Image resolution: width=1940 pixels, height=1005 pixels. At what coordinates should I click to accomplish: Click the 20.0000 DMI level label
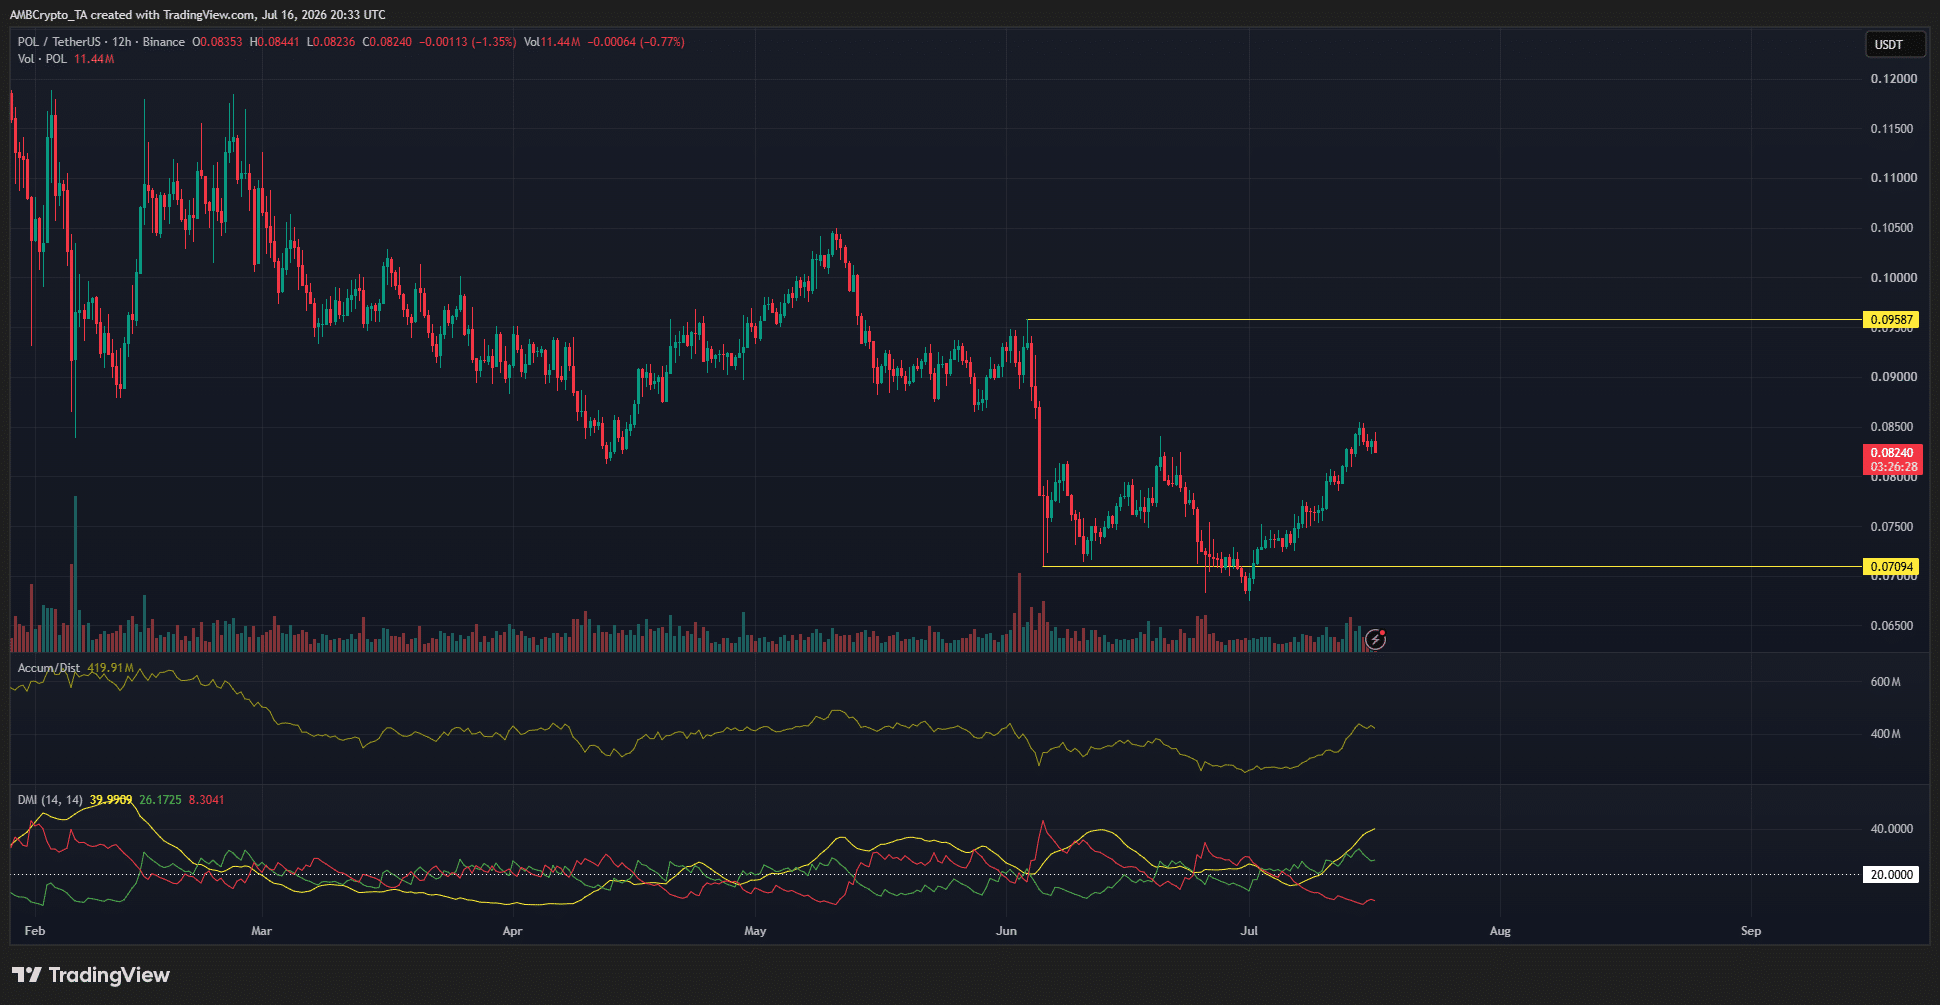tap(1892, 875)
